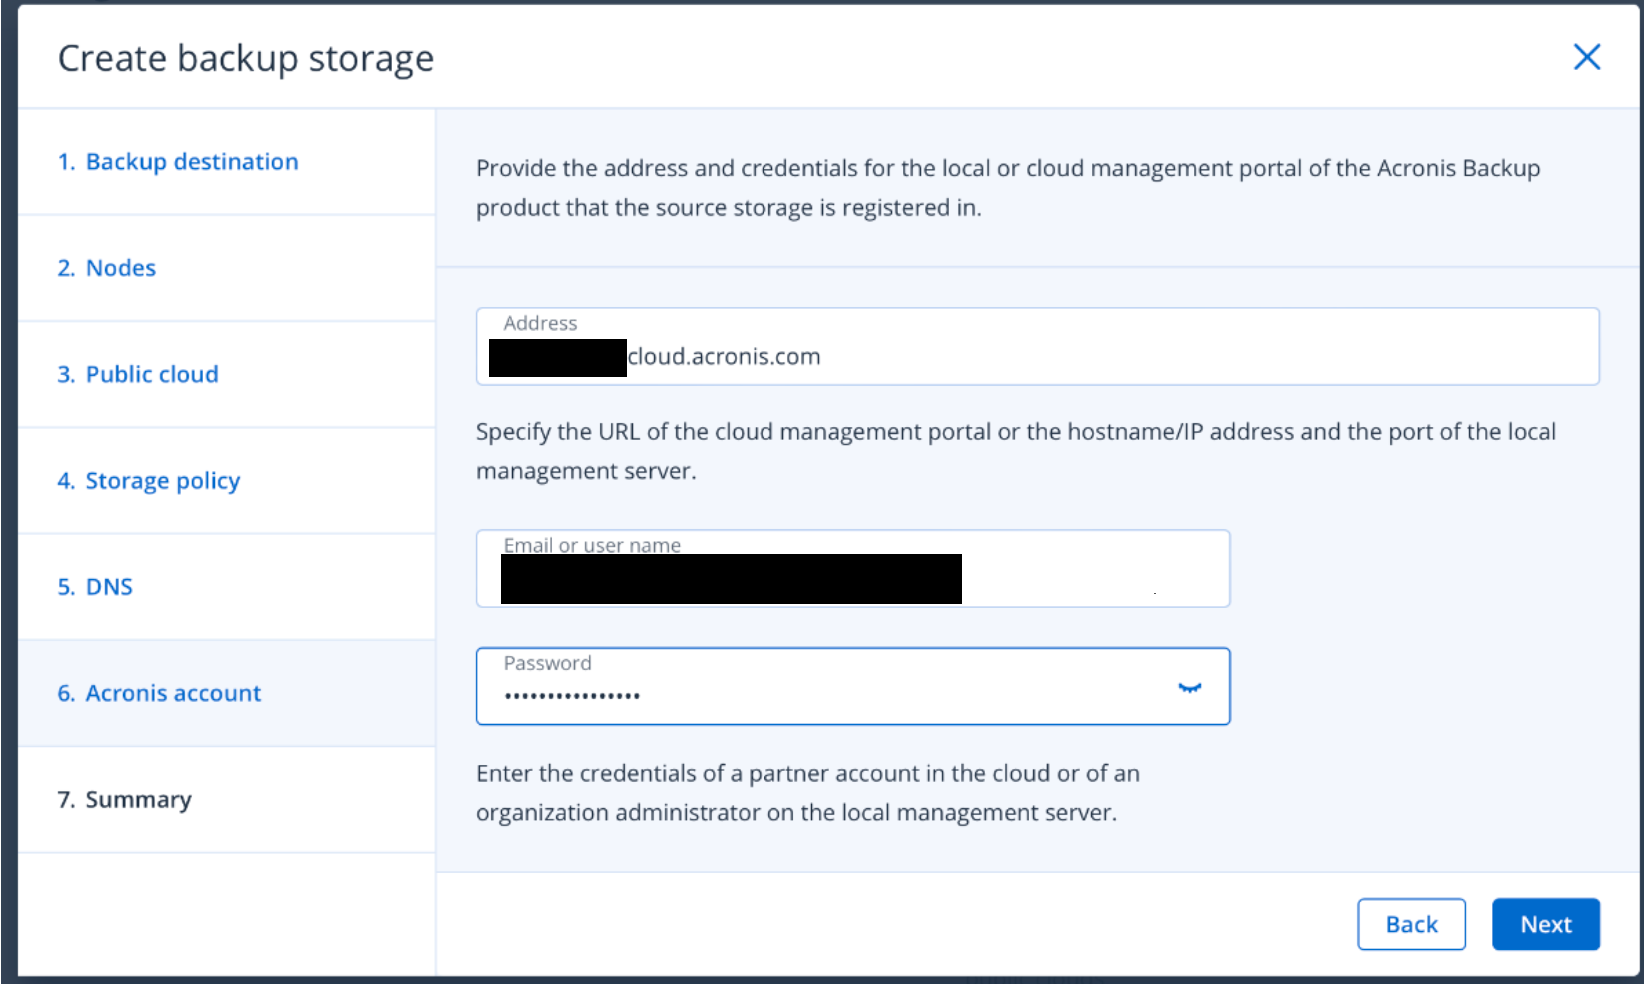Click the 'Create backup storage' dialog title
This screenshot has height=984, width=1644.
point(246,59)
